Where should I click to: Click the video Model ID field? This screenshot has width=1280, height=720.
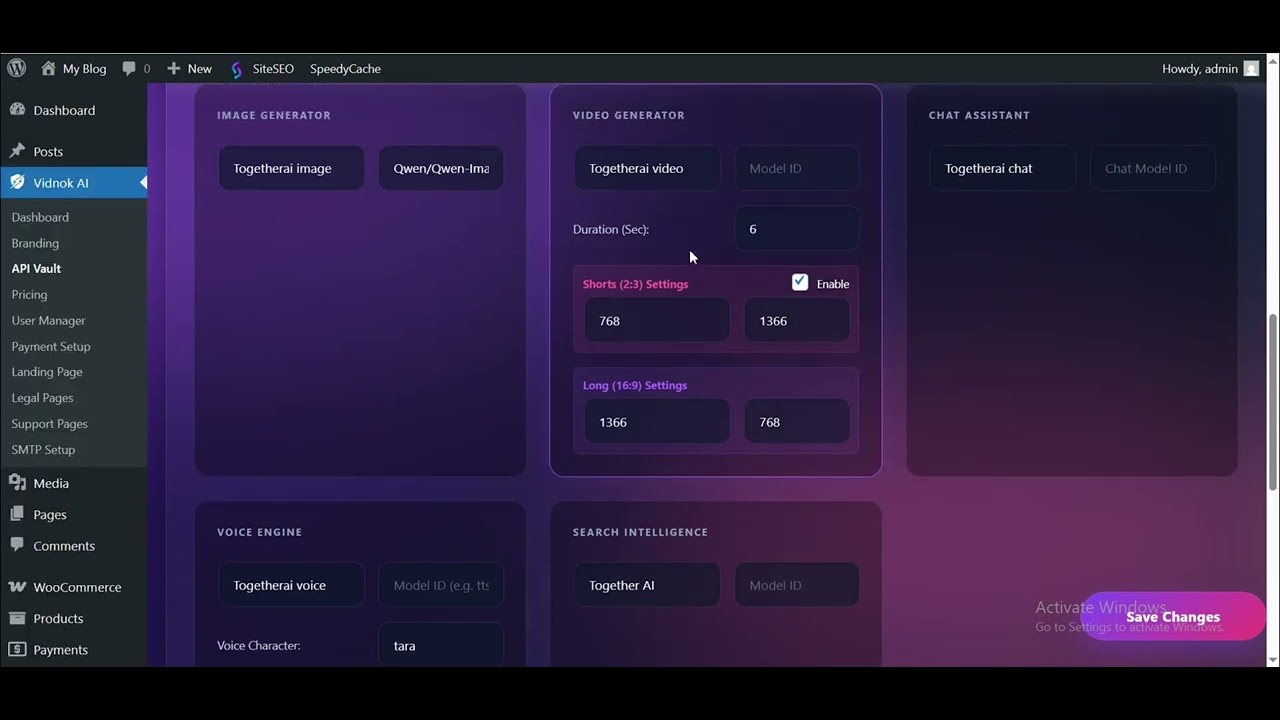(797, 168)
